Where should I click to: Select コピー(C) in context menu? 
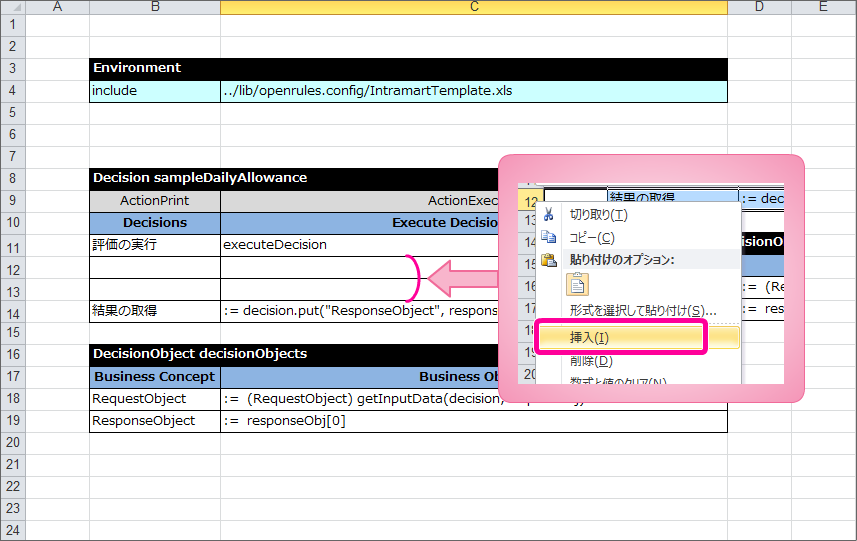click(x=592, y=238)
